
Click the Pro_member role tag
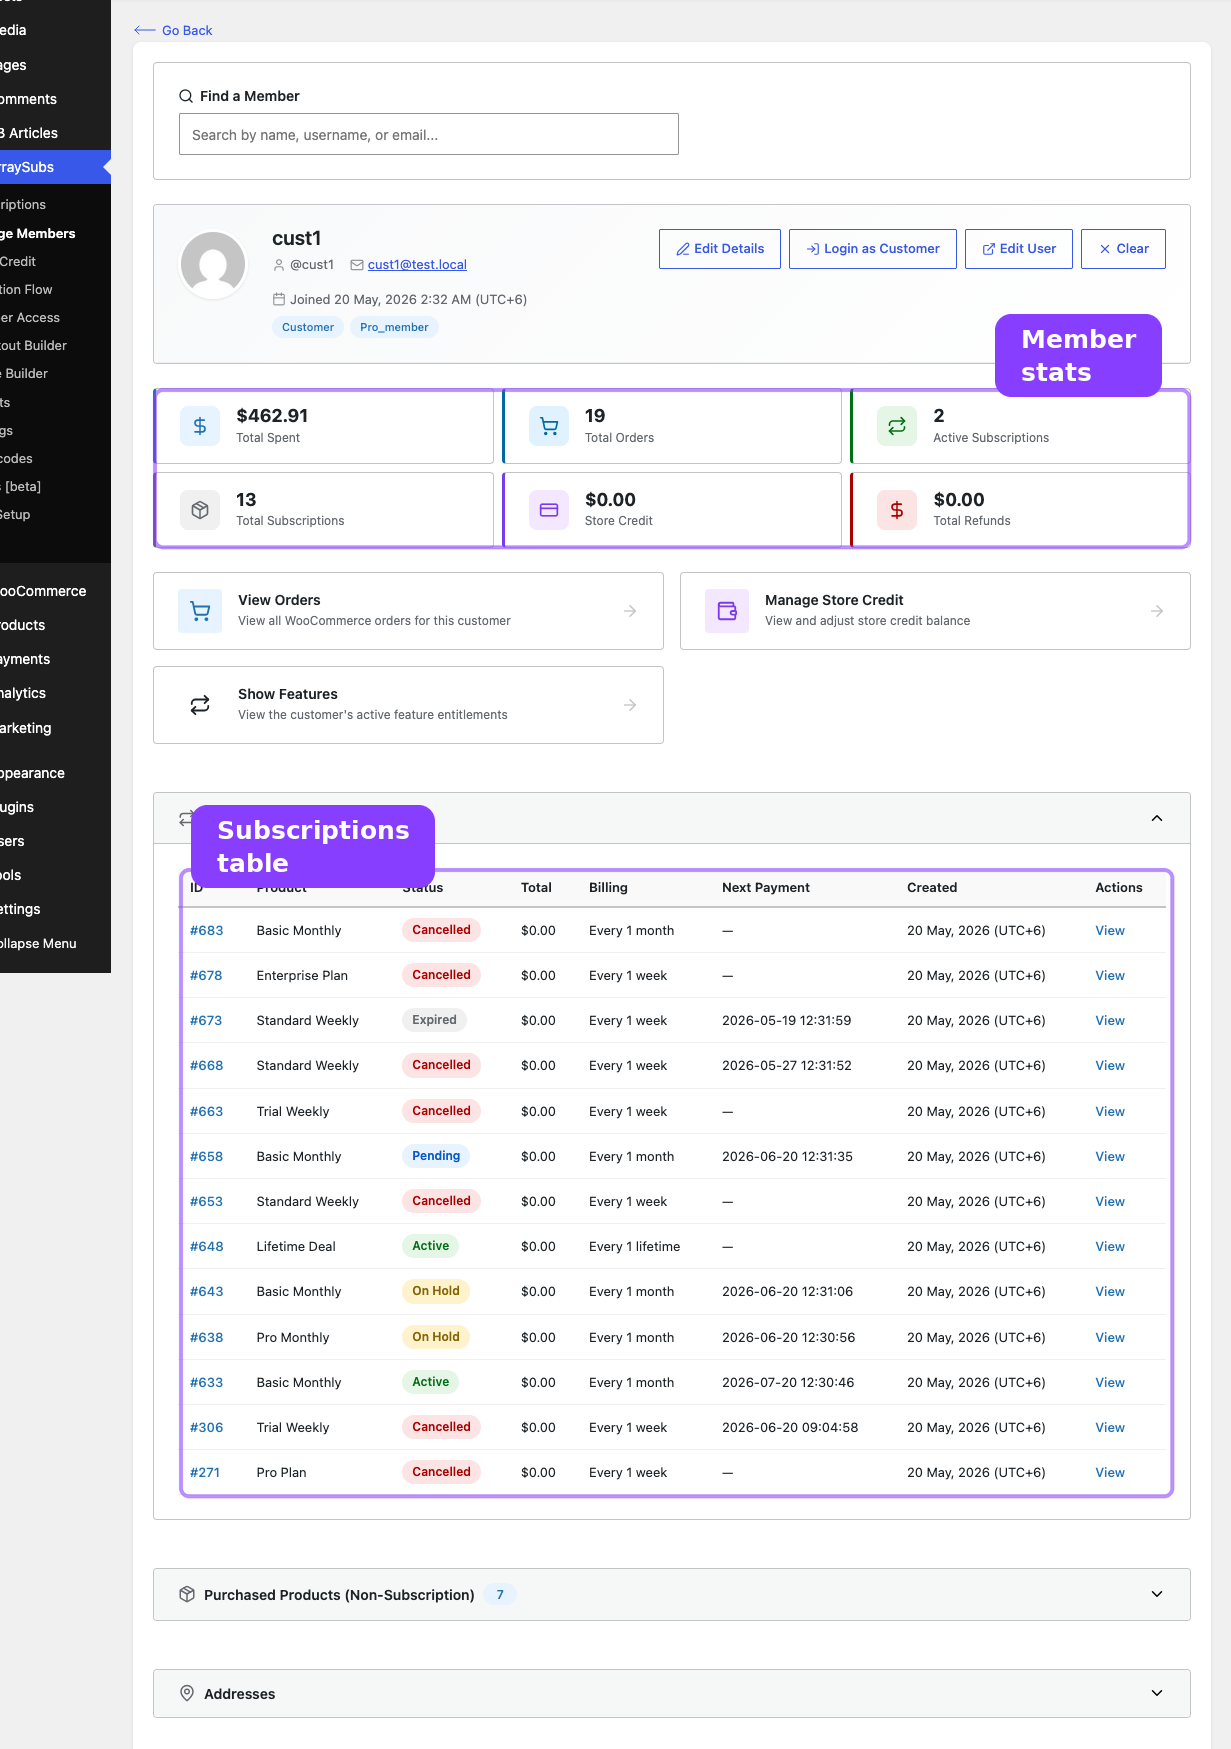tap(394, 327)
